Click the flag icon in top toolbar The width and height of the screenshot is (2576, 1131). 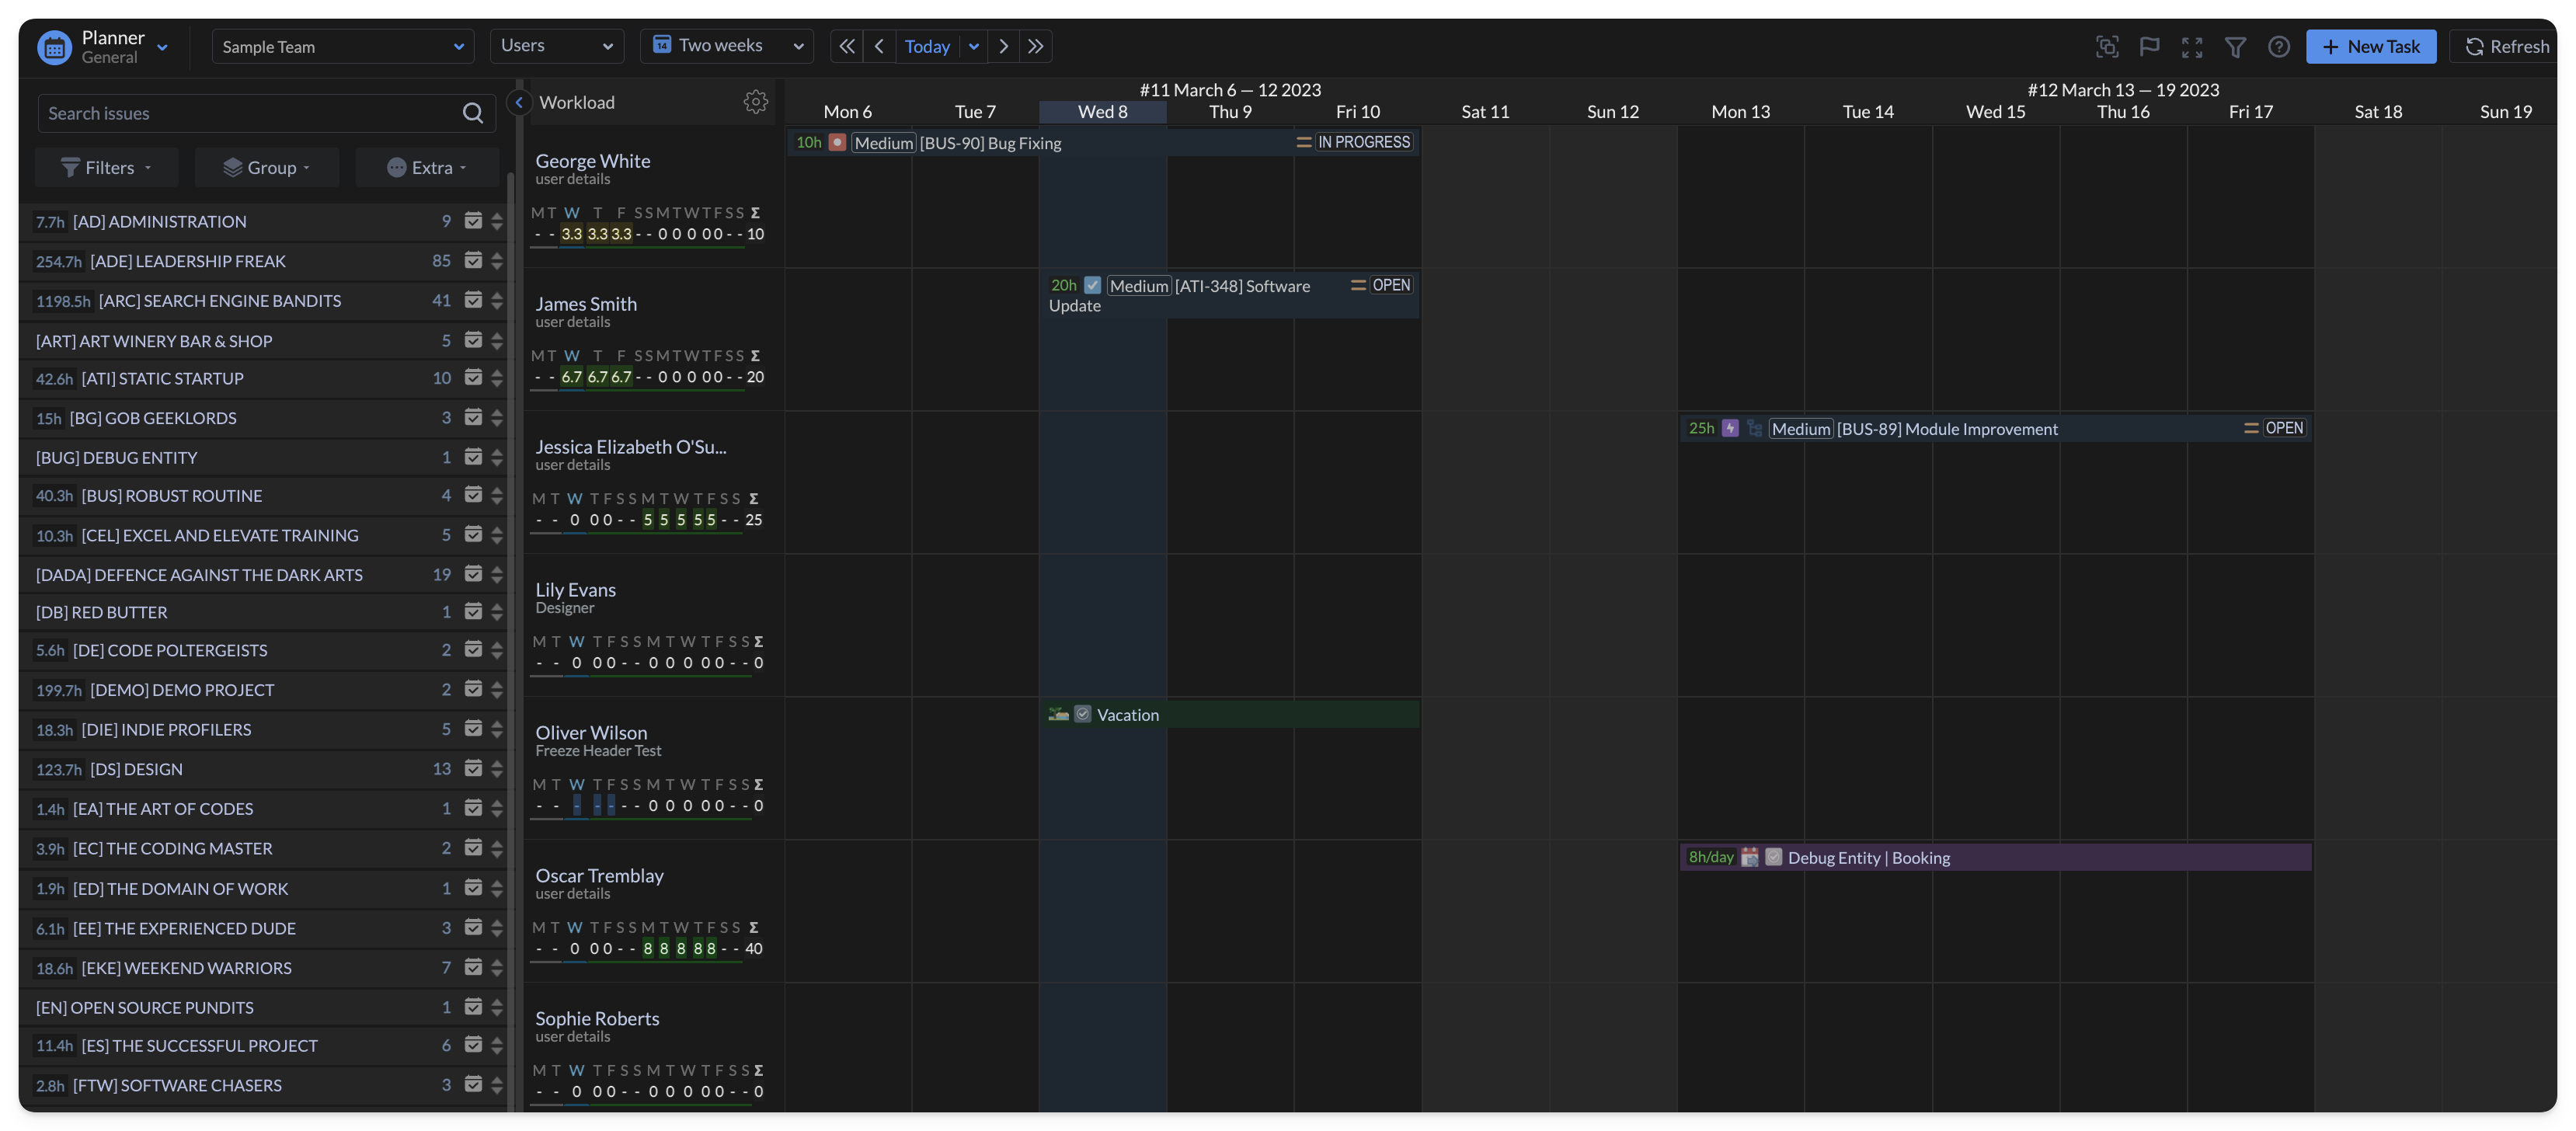pos(2149,46)
